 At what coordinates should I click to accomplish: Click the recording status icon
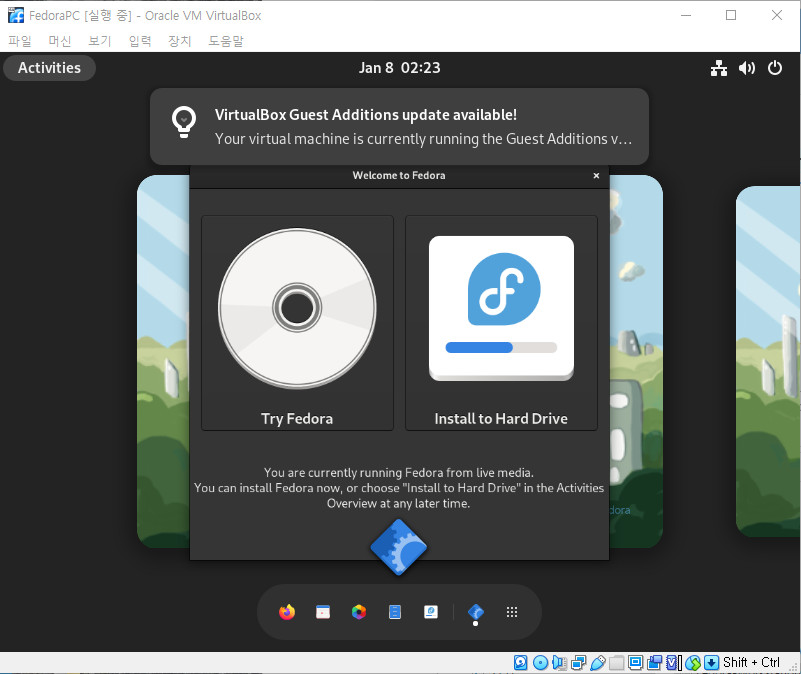tap(654, 663)
